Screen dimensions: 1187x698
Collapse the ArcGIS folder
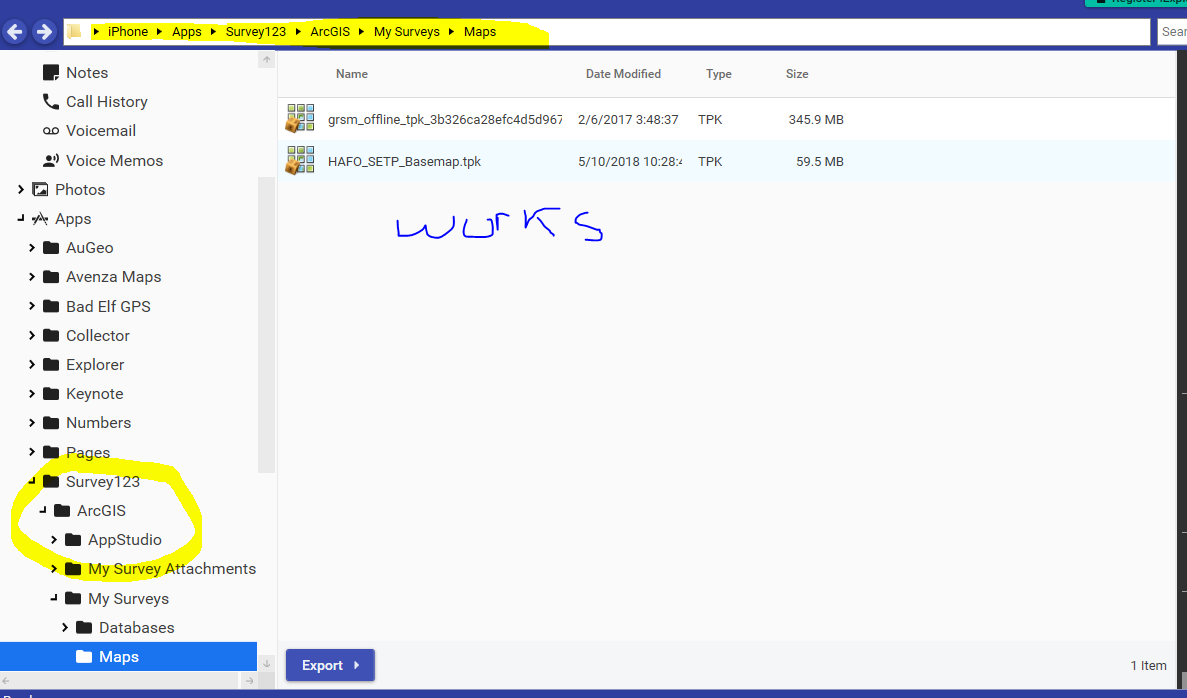(x=43, y=510)
